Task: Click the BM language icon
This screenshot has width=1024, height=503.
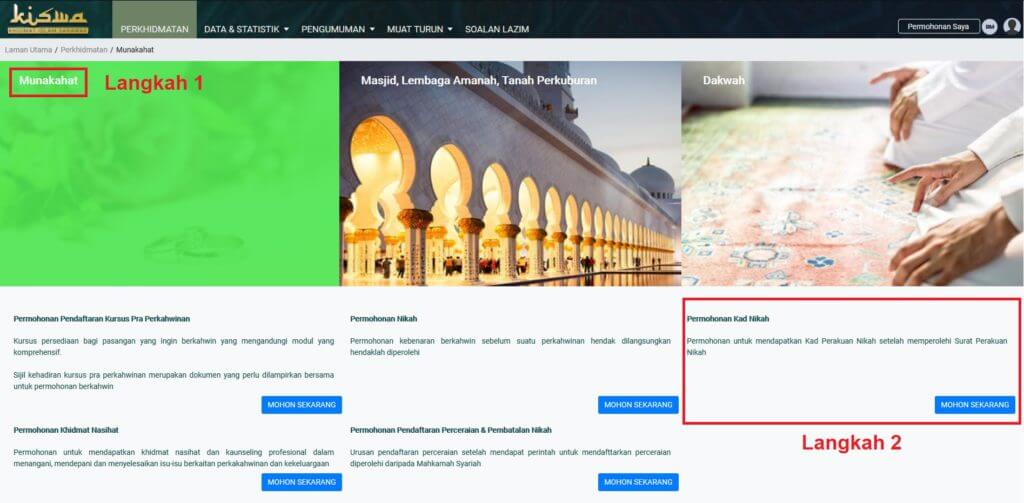Action: pyautogui.click(x=989, y=27)
